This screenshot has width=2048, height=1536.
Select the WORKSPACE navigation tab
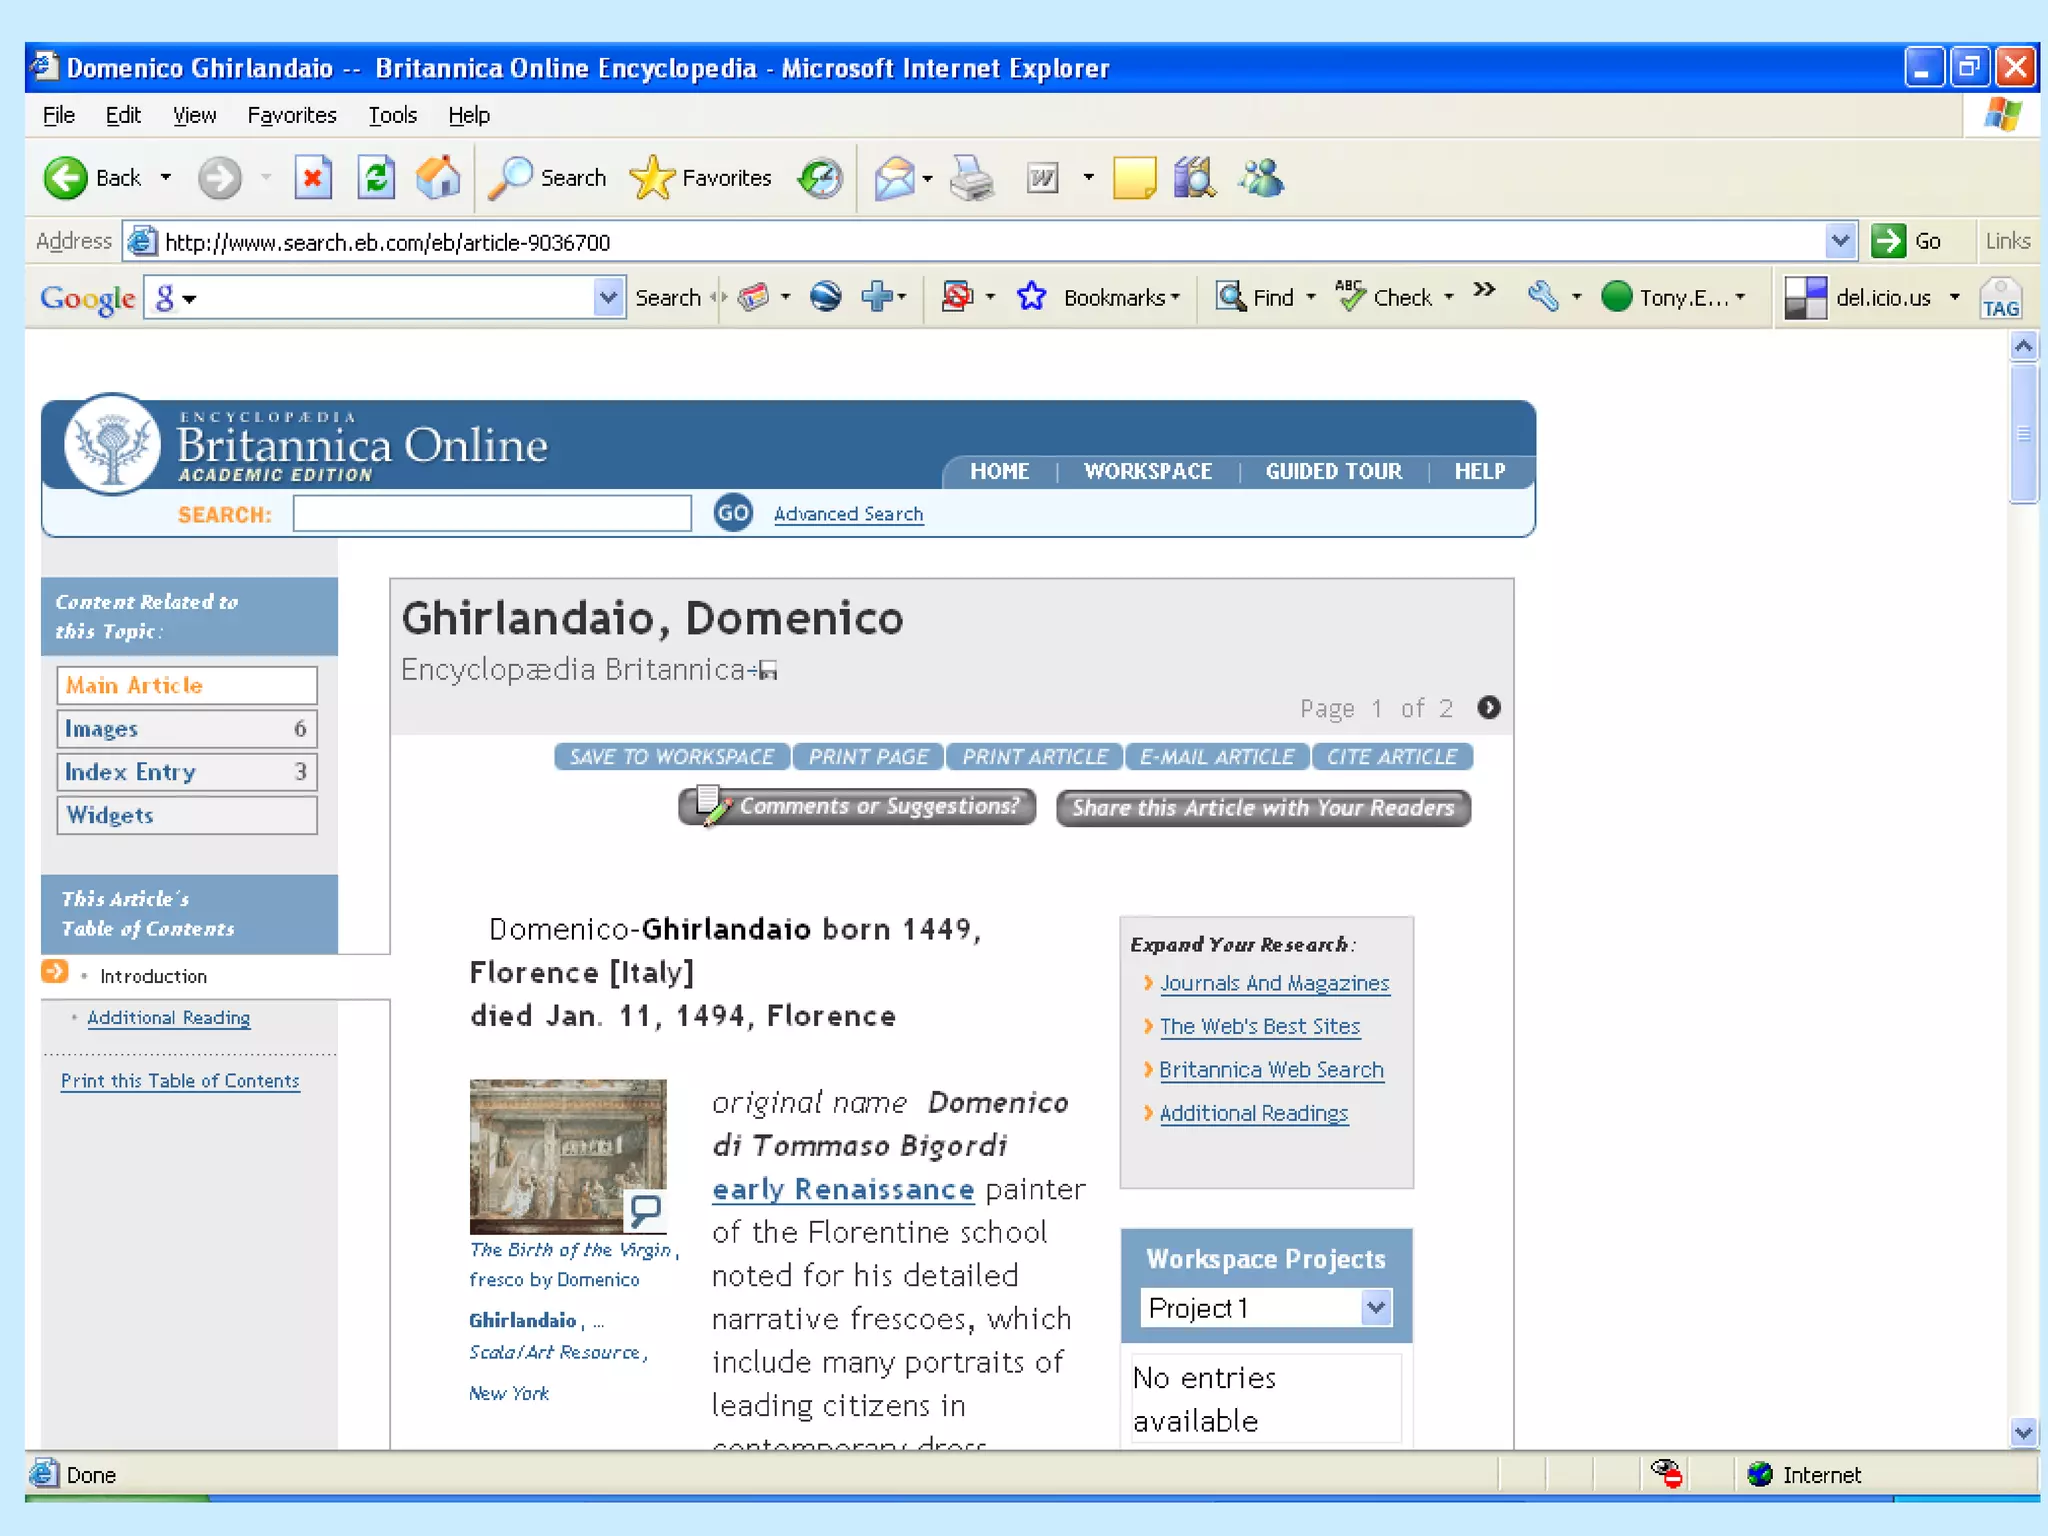click(x=1147, y=471)
